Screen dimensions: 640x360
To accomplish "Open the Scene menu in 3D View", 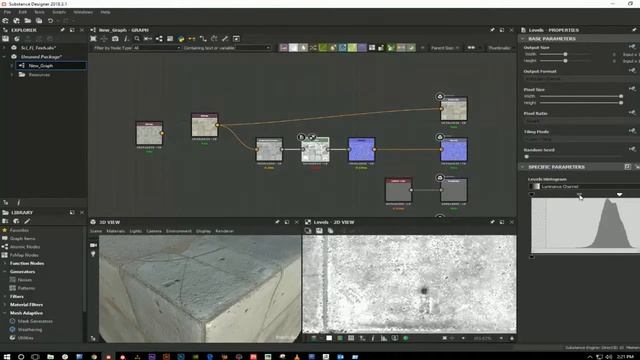I will pyautogui.click(x=96, y=231).
